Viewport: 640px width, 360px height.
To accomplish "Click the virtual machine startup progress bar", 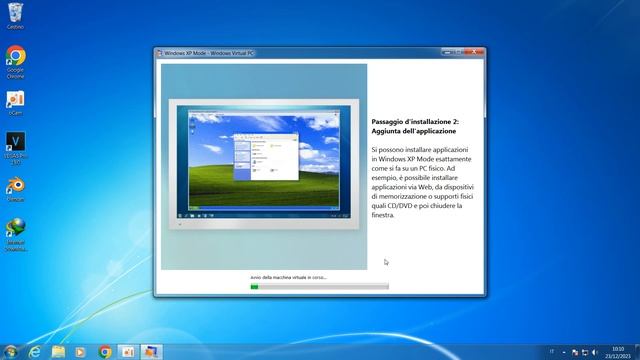I will (x=320, y=287).
